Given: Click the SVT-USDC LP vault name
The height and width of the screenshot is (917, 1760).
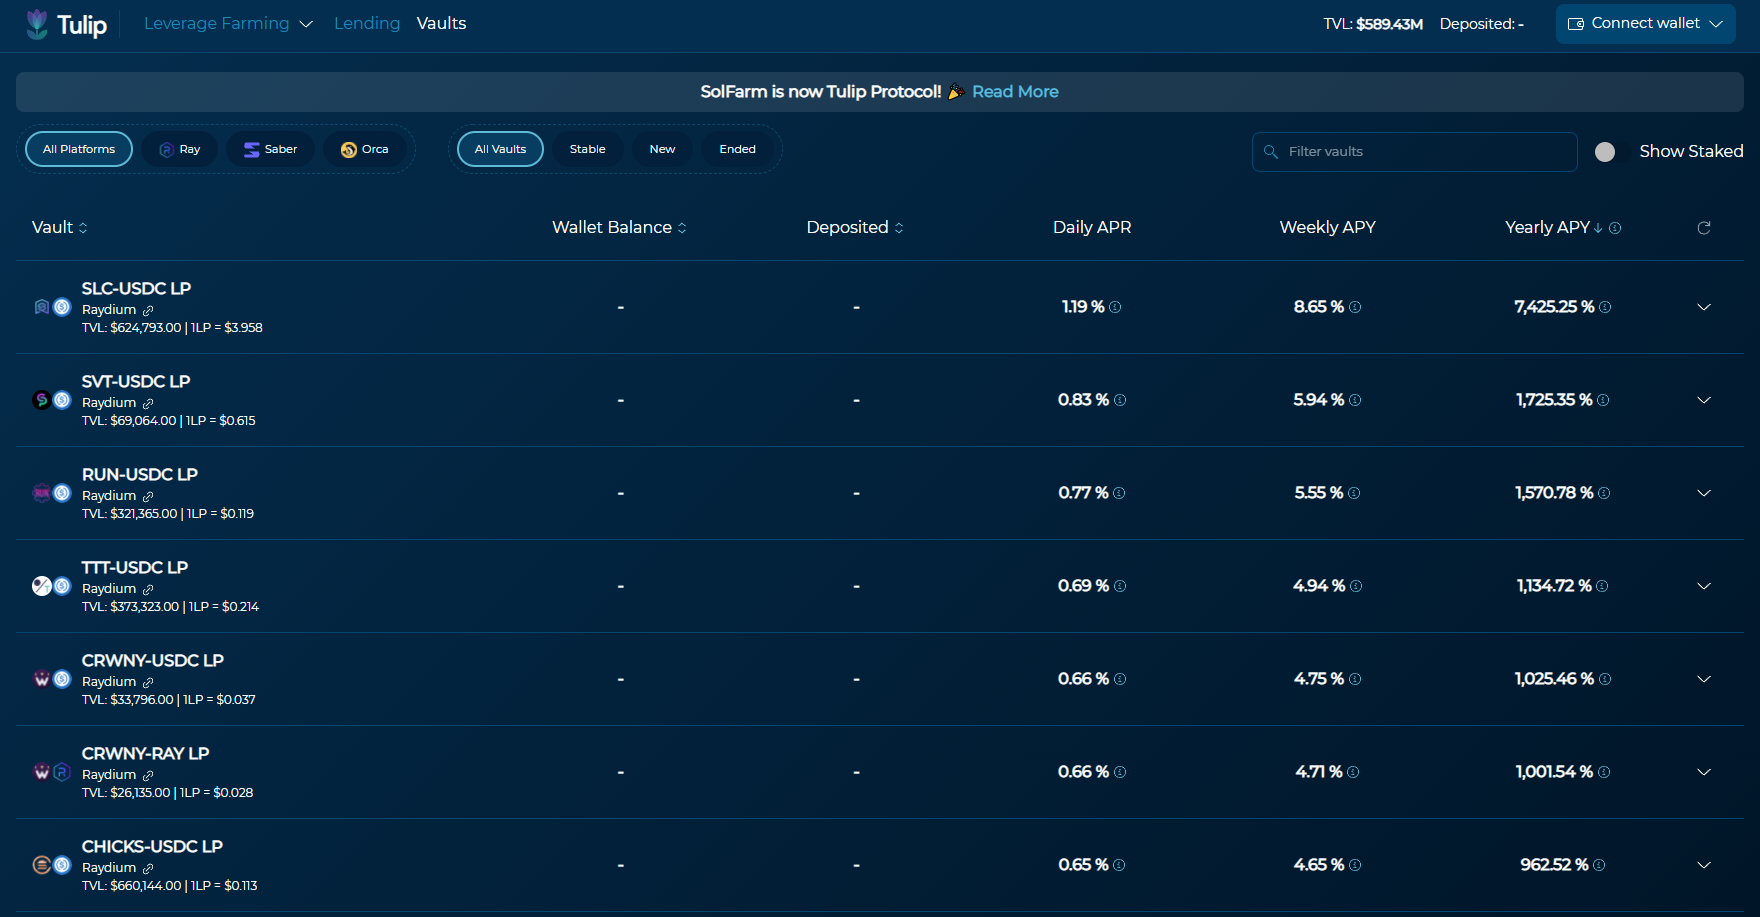Looking at the screenshot, I should tap(136, 381).
